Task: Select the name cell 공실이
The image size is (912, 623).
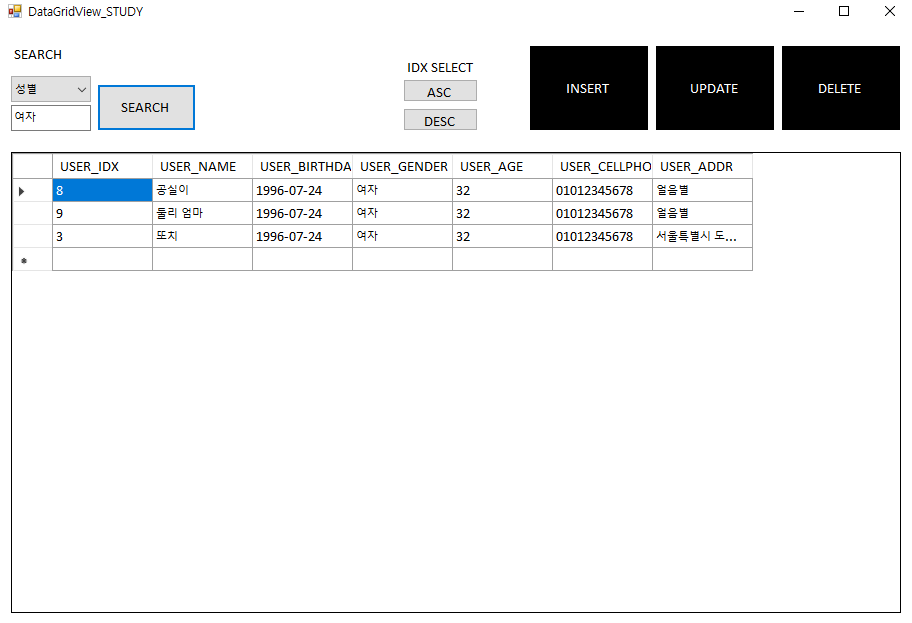Action: coord(202,190)
